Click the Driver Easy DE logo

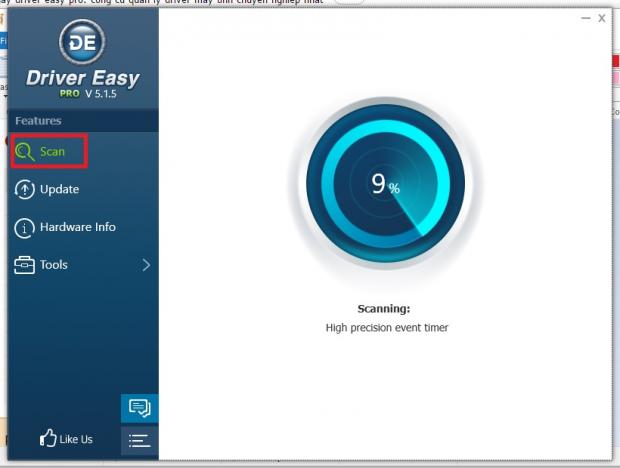(x=83, y=41)
